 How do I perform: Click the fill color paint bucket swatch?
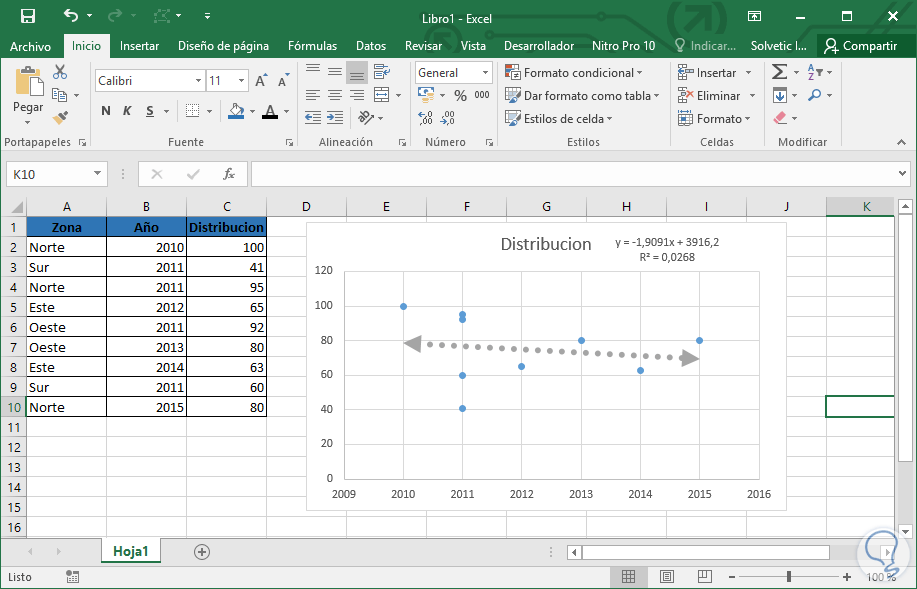point(236,111)
